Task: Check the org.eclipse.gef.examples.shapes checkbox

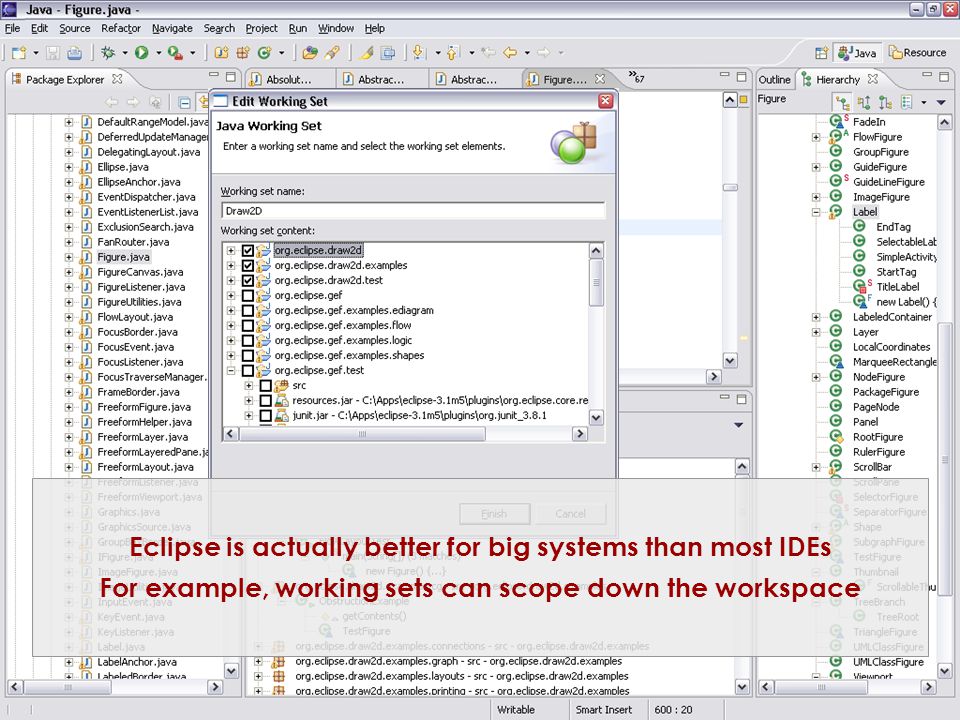Action: coord(248,356)
